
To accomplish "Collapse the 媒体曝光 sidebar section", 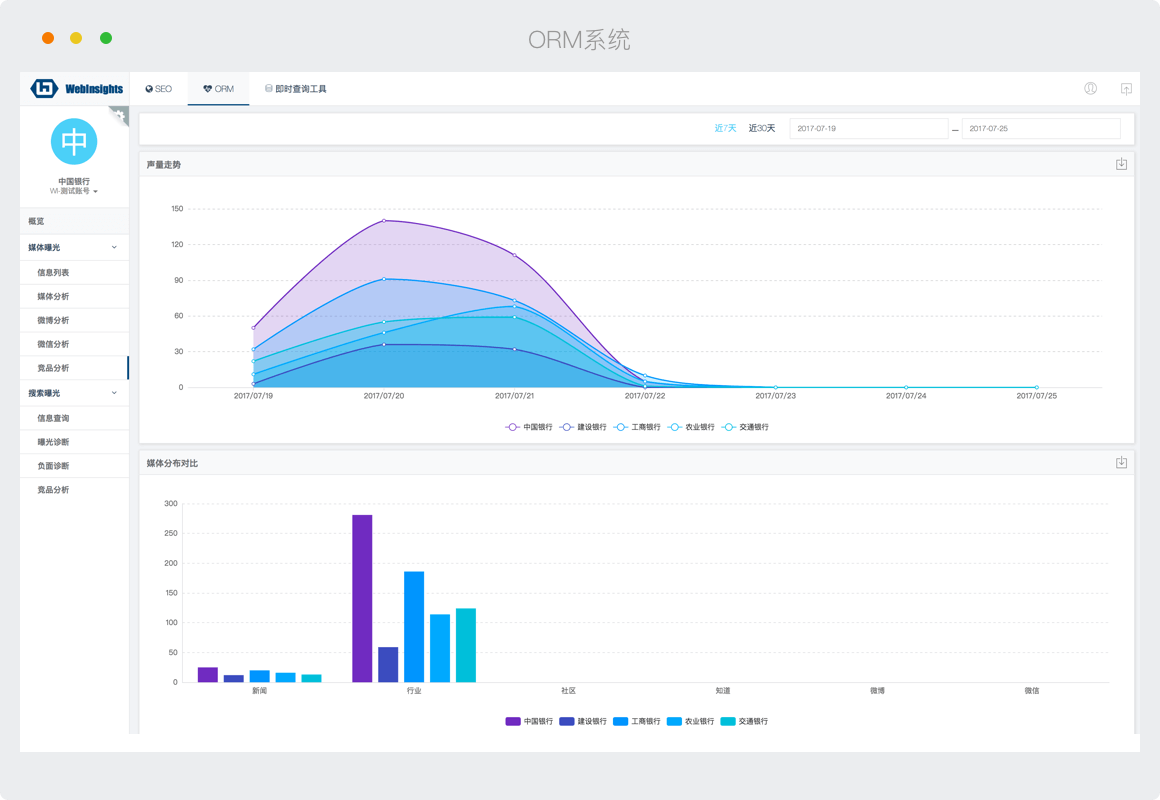I will point(114,247).
